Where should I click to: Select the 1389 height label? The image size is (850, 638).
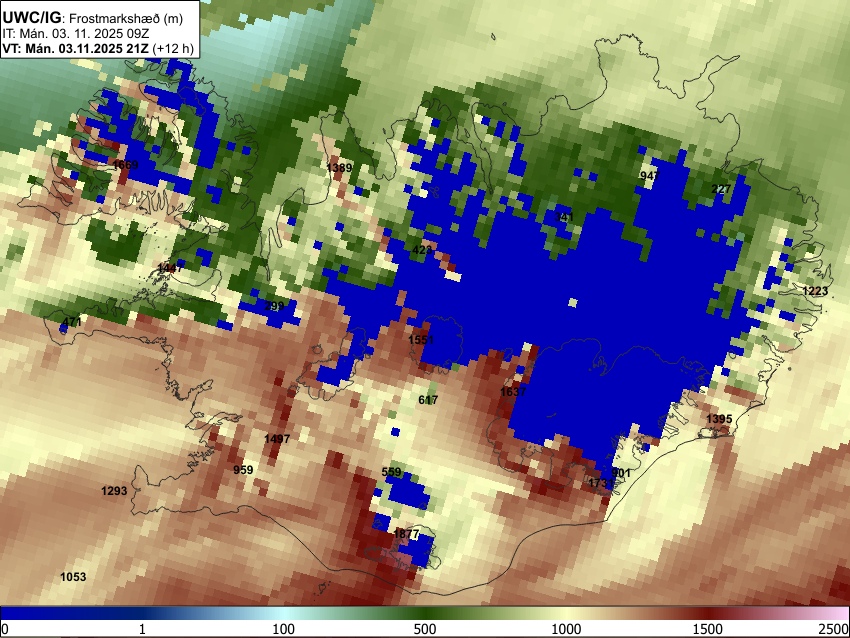(339, 167)
